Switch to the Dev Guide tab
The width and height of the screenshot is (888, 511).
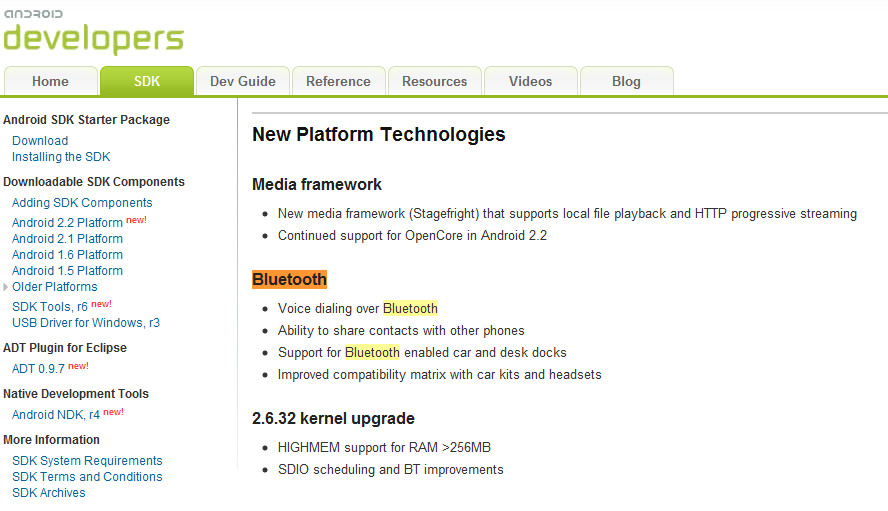tap(243, 81)
